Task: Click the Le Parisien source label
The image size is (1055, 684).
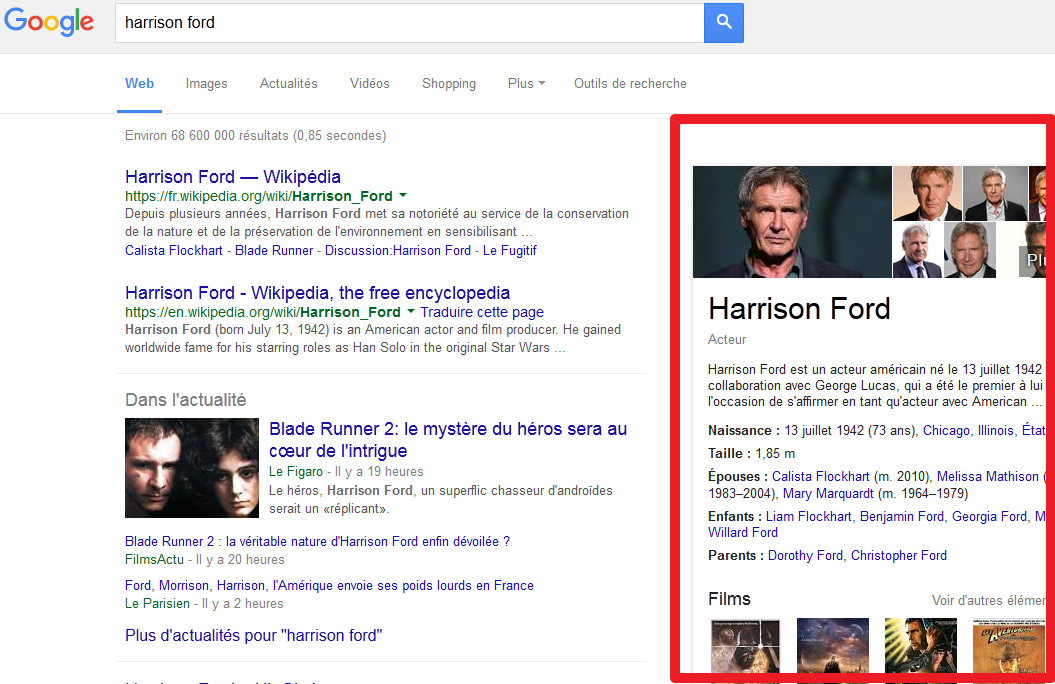Action: [x=157, y=603]
